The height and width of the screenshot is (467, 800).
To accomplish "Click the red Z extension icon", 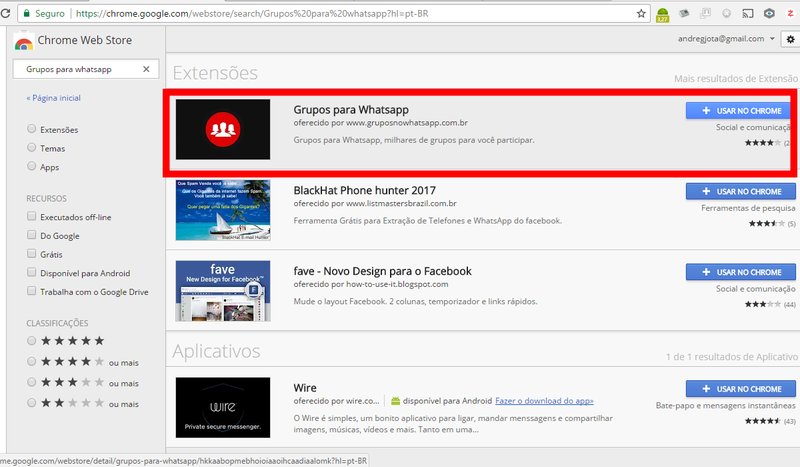I will [x=790, y=13].
